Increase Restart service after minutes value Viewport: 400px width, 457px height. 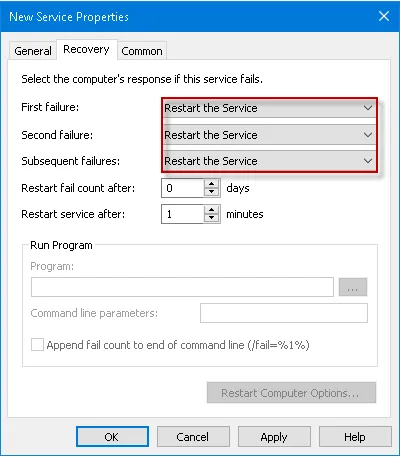click(x=211, y=210)
